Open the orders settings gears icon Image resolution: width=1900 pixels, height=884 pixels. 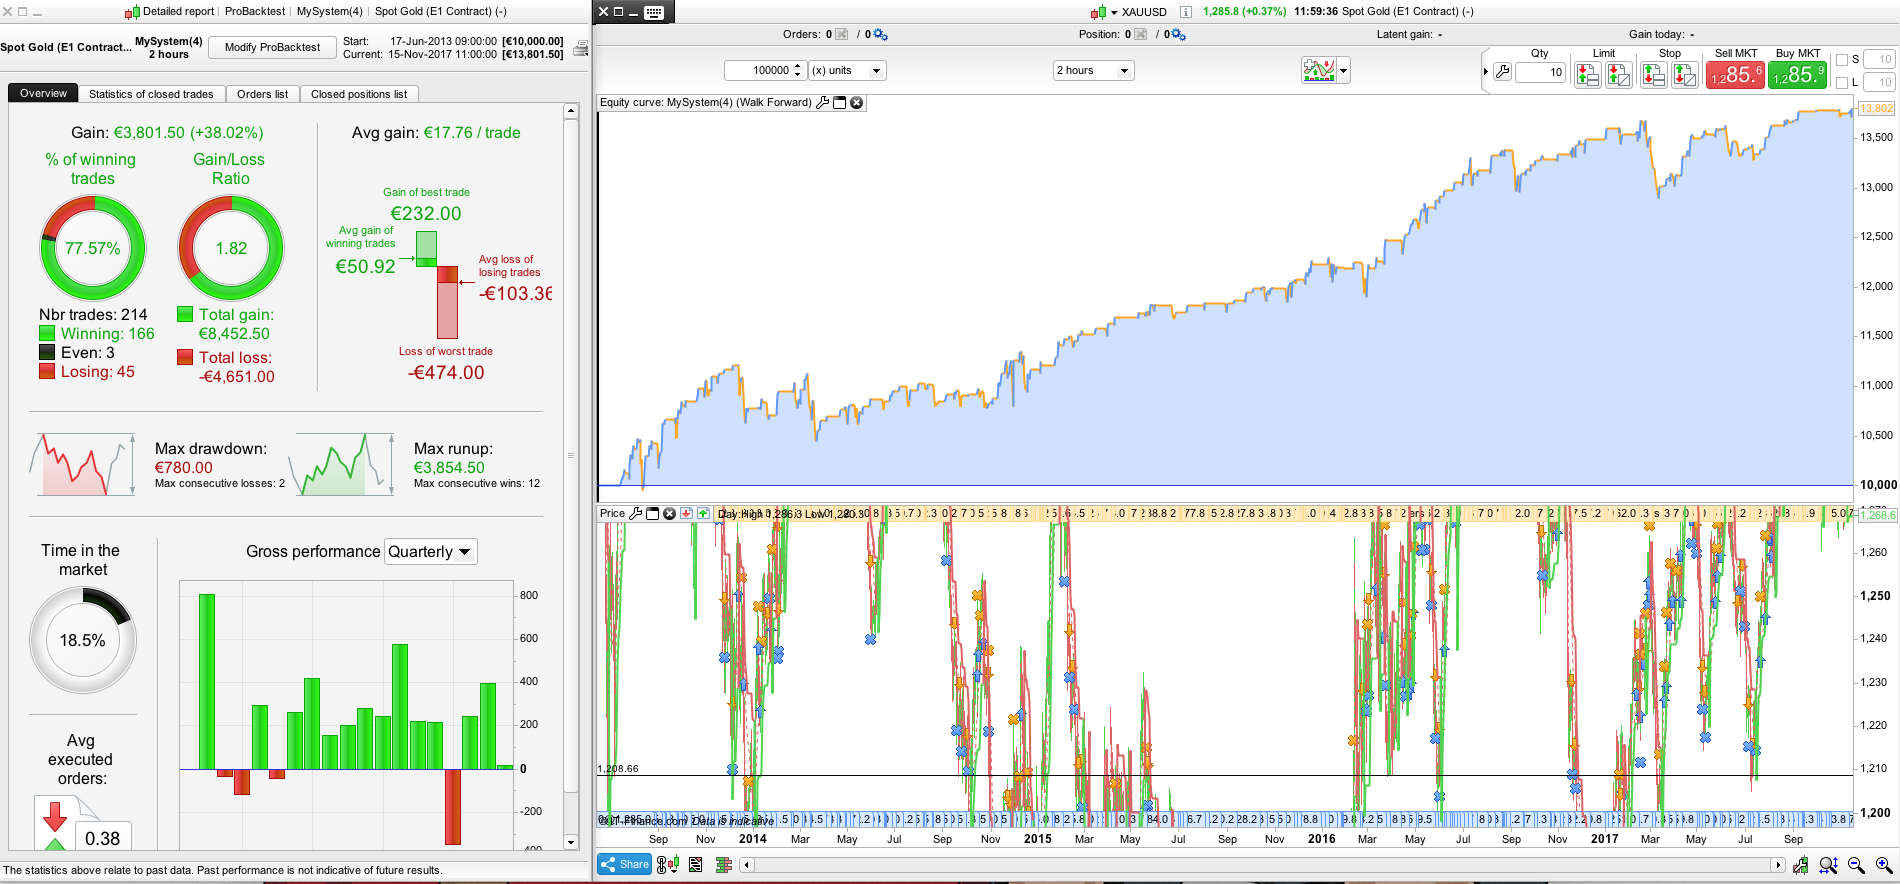pos(880,34)
